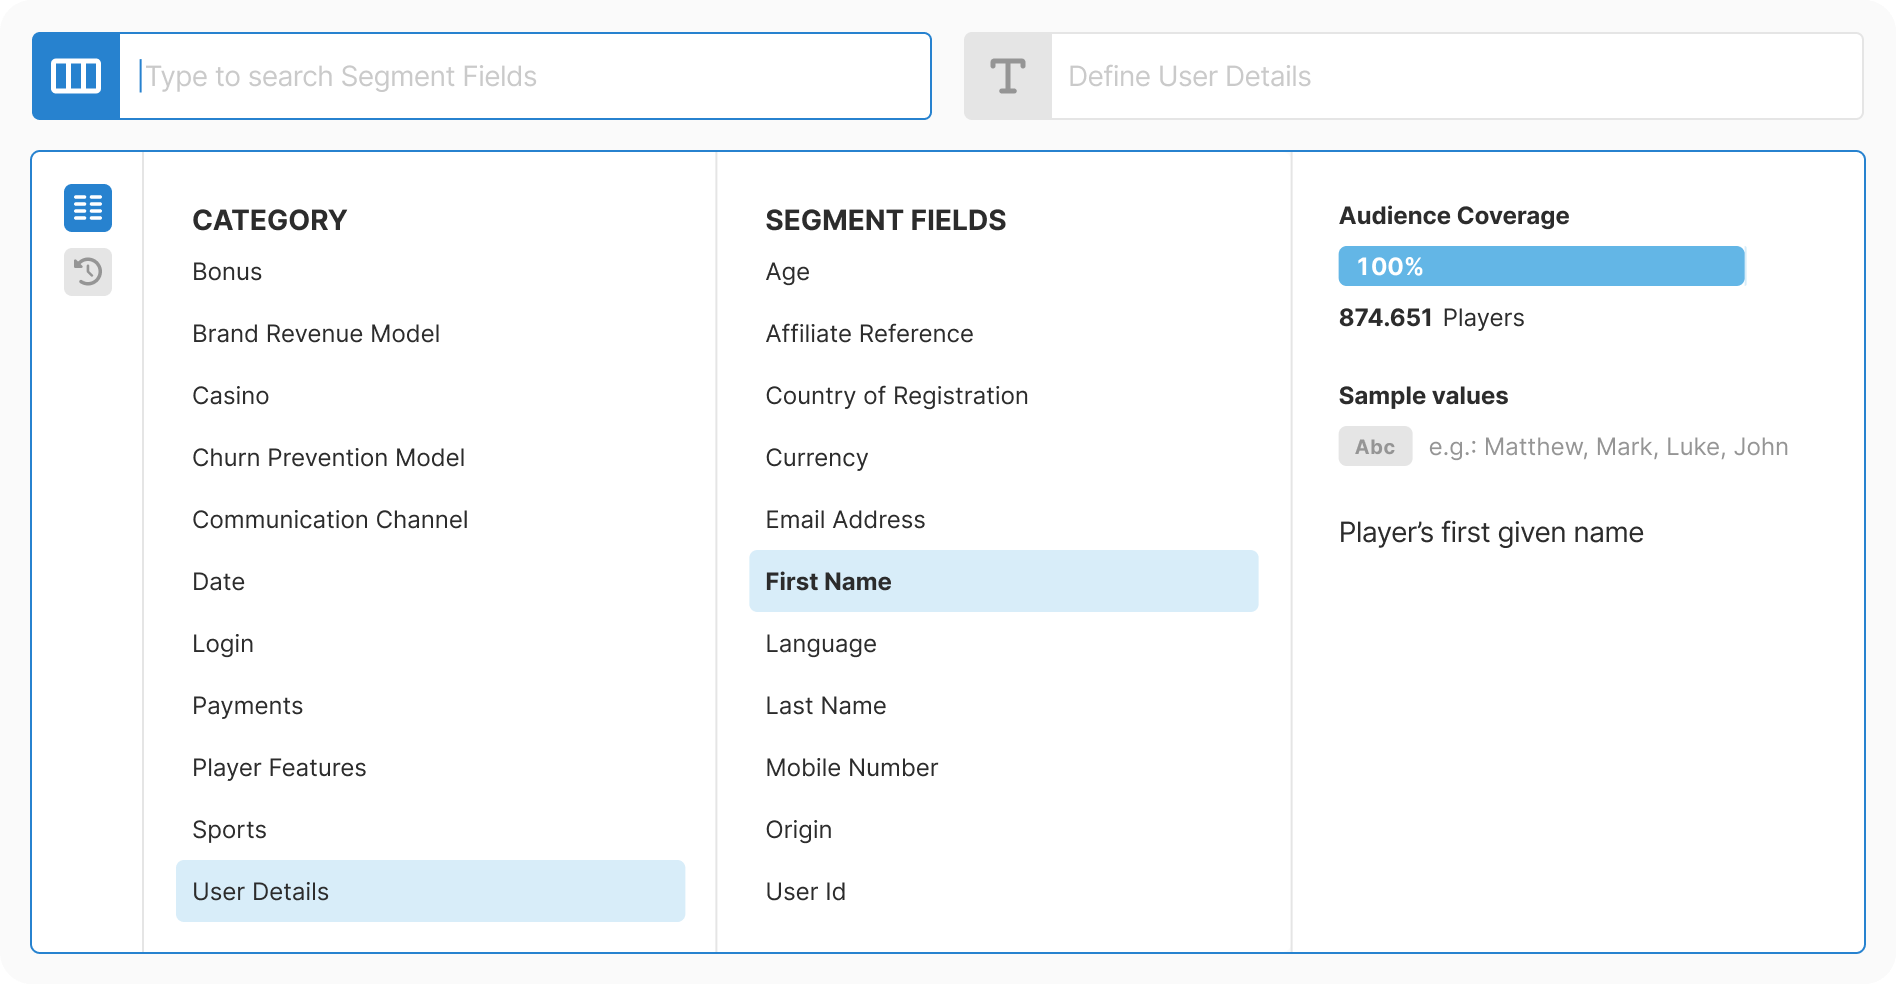
Task: Click the 100% audience coverage bar
Action: [x=1541, y=266]
